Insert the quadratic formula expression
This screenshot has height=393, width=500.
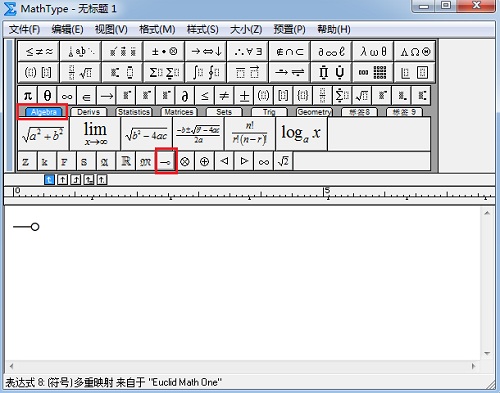(198, 134)
